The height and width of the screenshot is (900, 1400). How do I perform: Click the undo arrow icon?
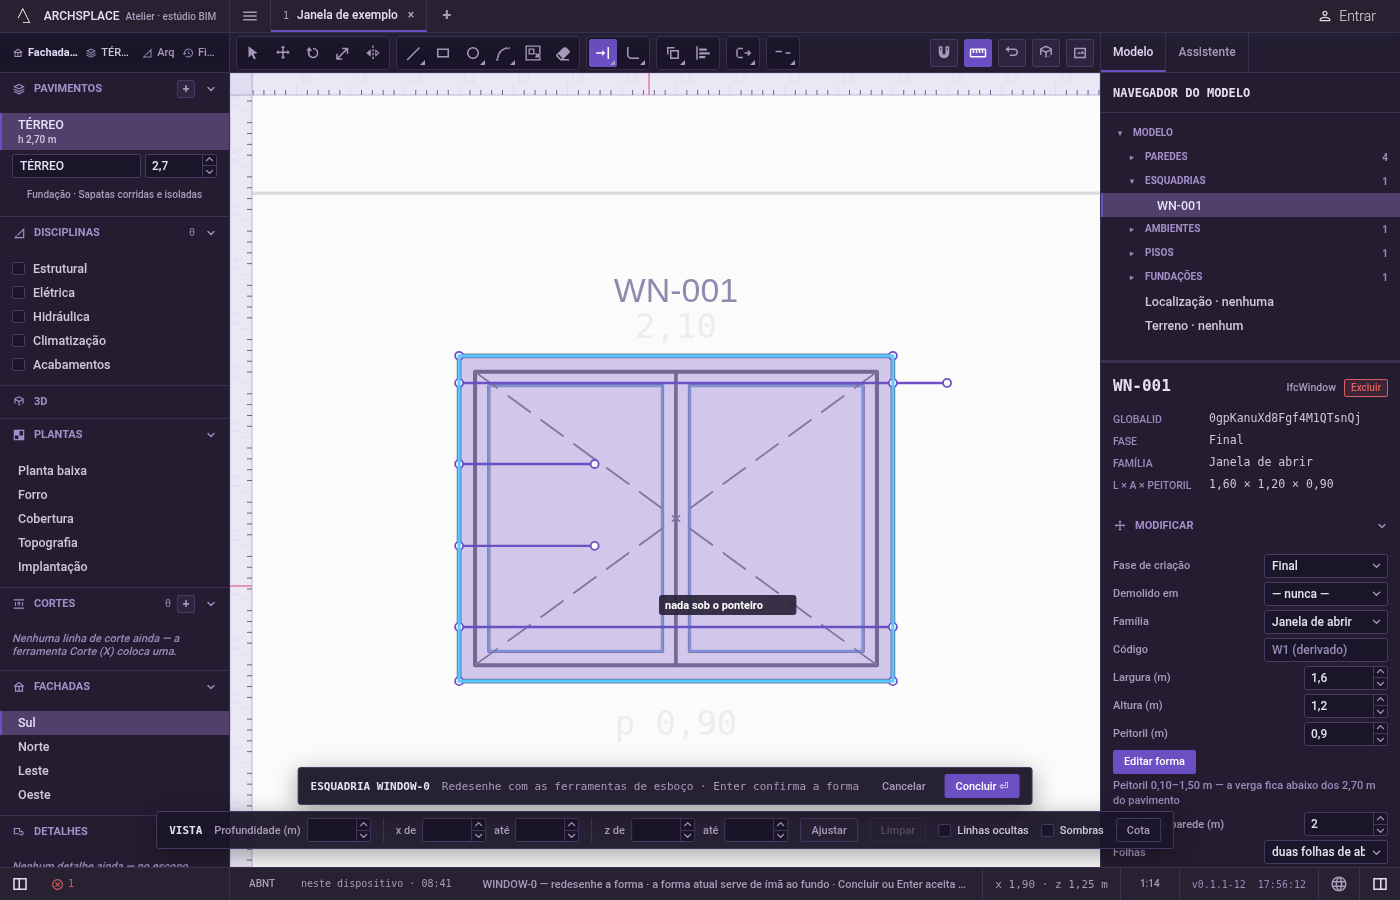coord(1012,53)
